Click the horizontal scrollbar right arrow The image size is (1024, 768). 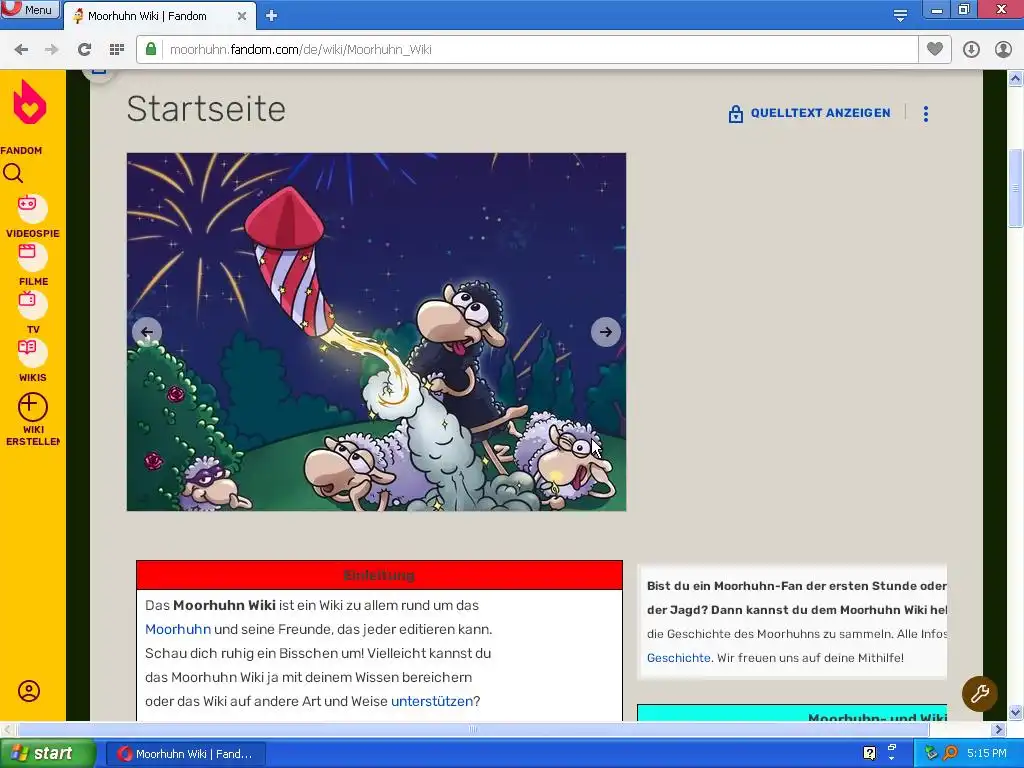point(999,729)
